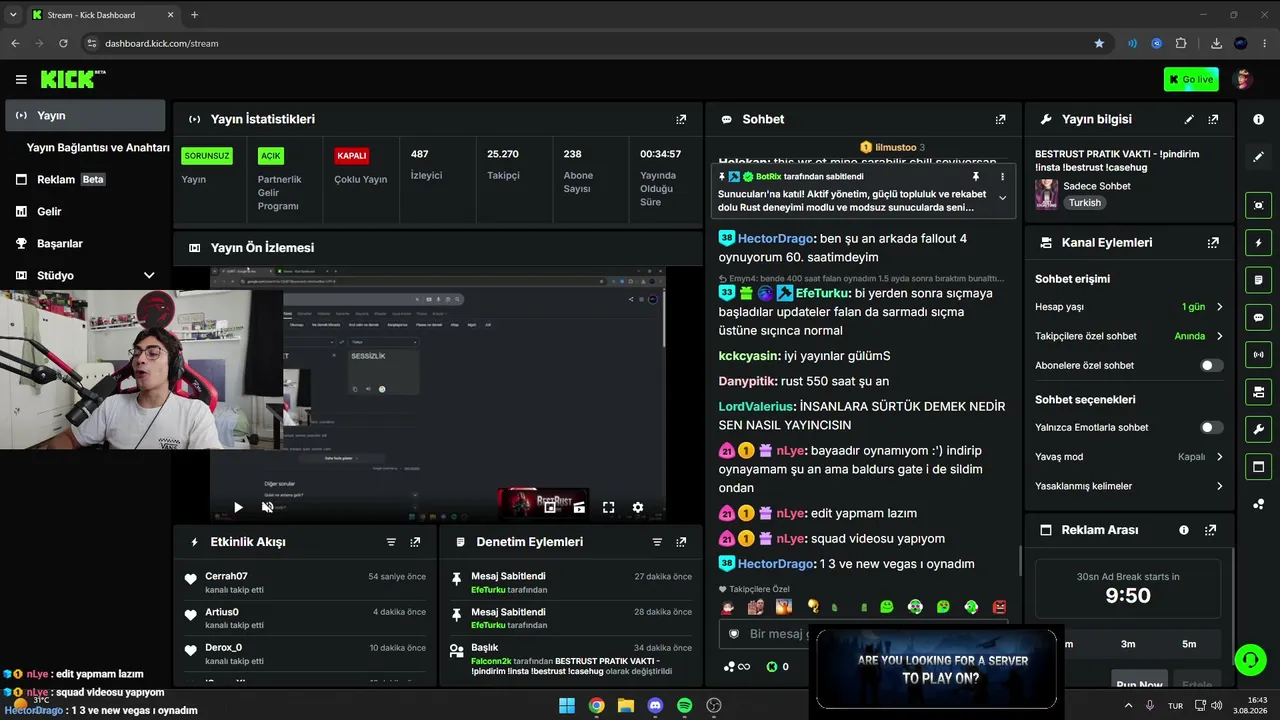Open Spotify from the taskbar
This screenshot has height=720, width=1280.
[685, 705]
